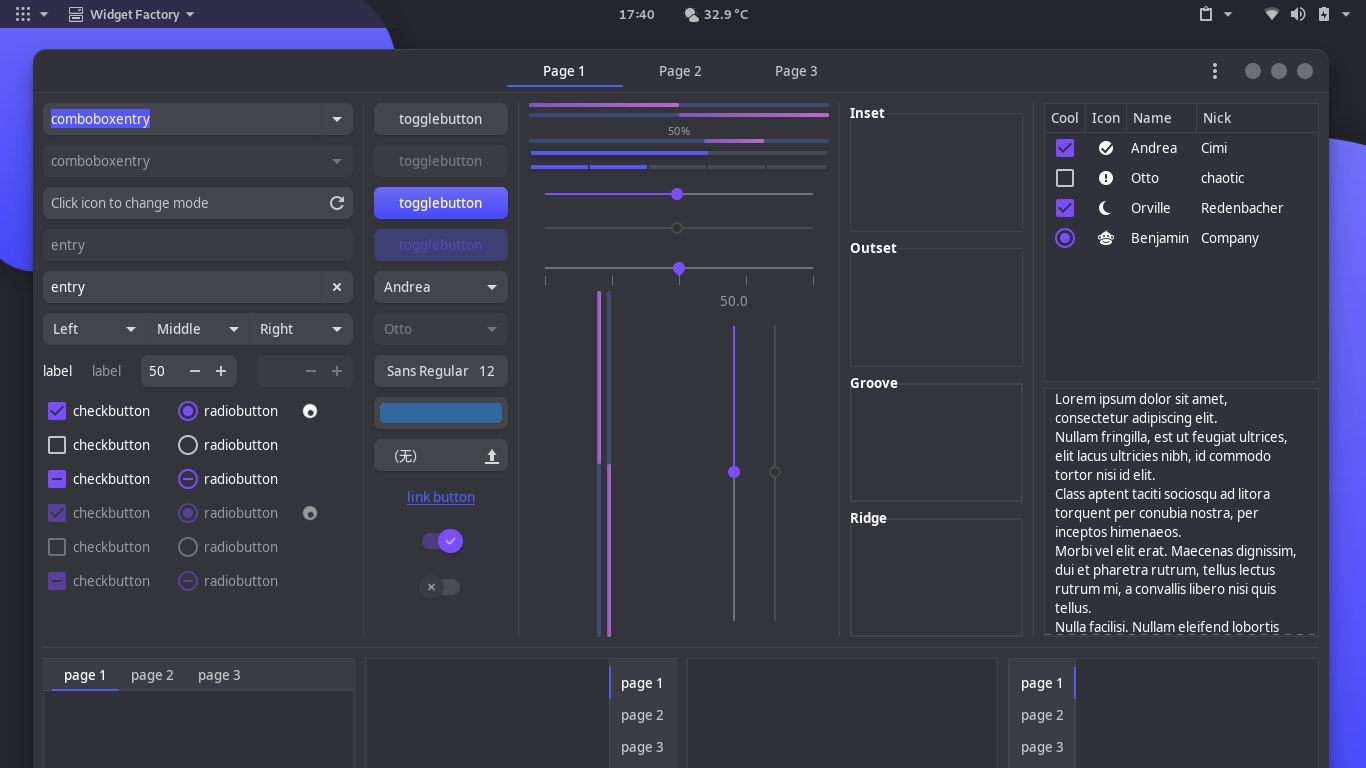Viewport: 1366px width, 768px height.
Task: Open the Activities grid icon in top bar
Action: 23,14
